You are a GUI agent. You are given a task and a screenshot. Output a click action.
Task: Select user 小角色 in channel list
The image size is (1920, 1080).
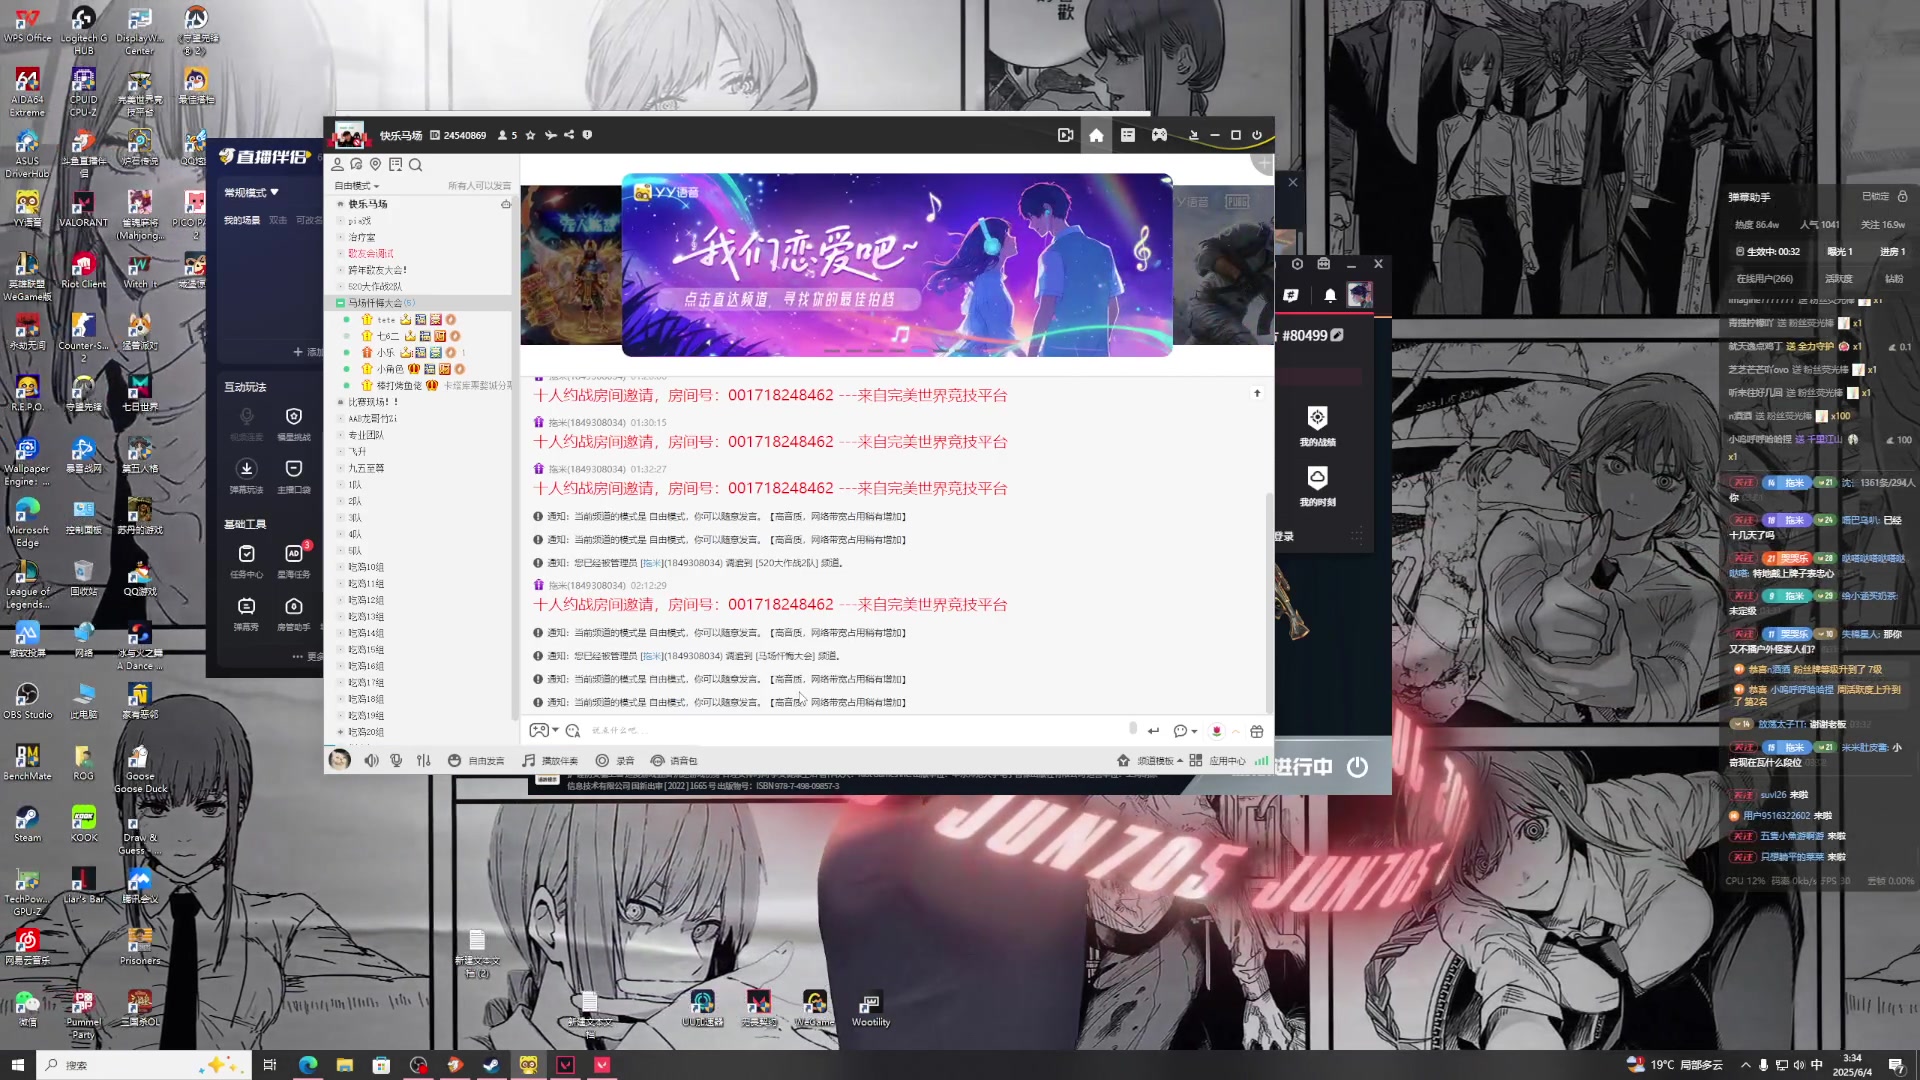tap(390, 369)
